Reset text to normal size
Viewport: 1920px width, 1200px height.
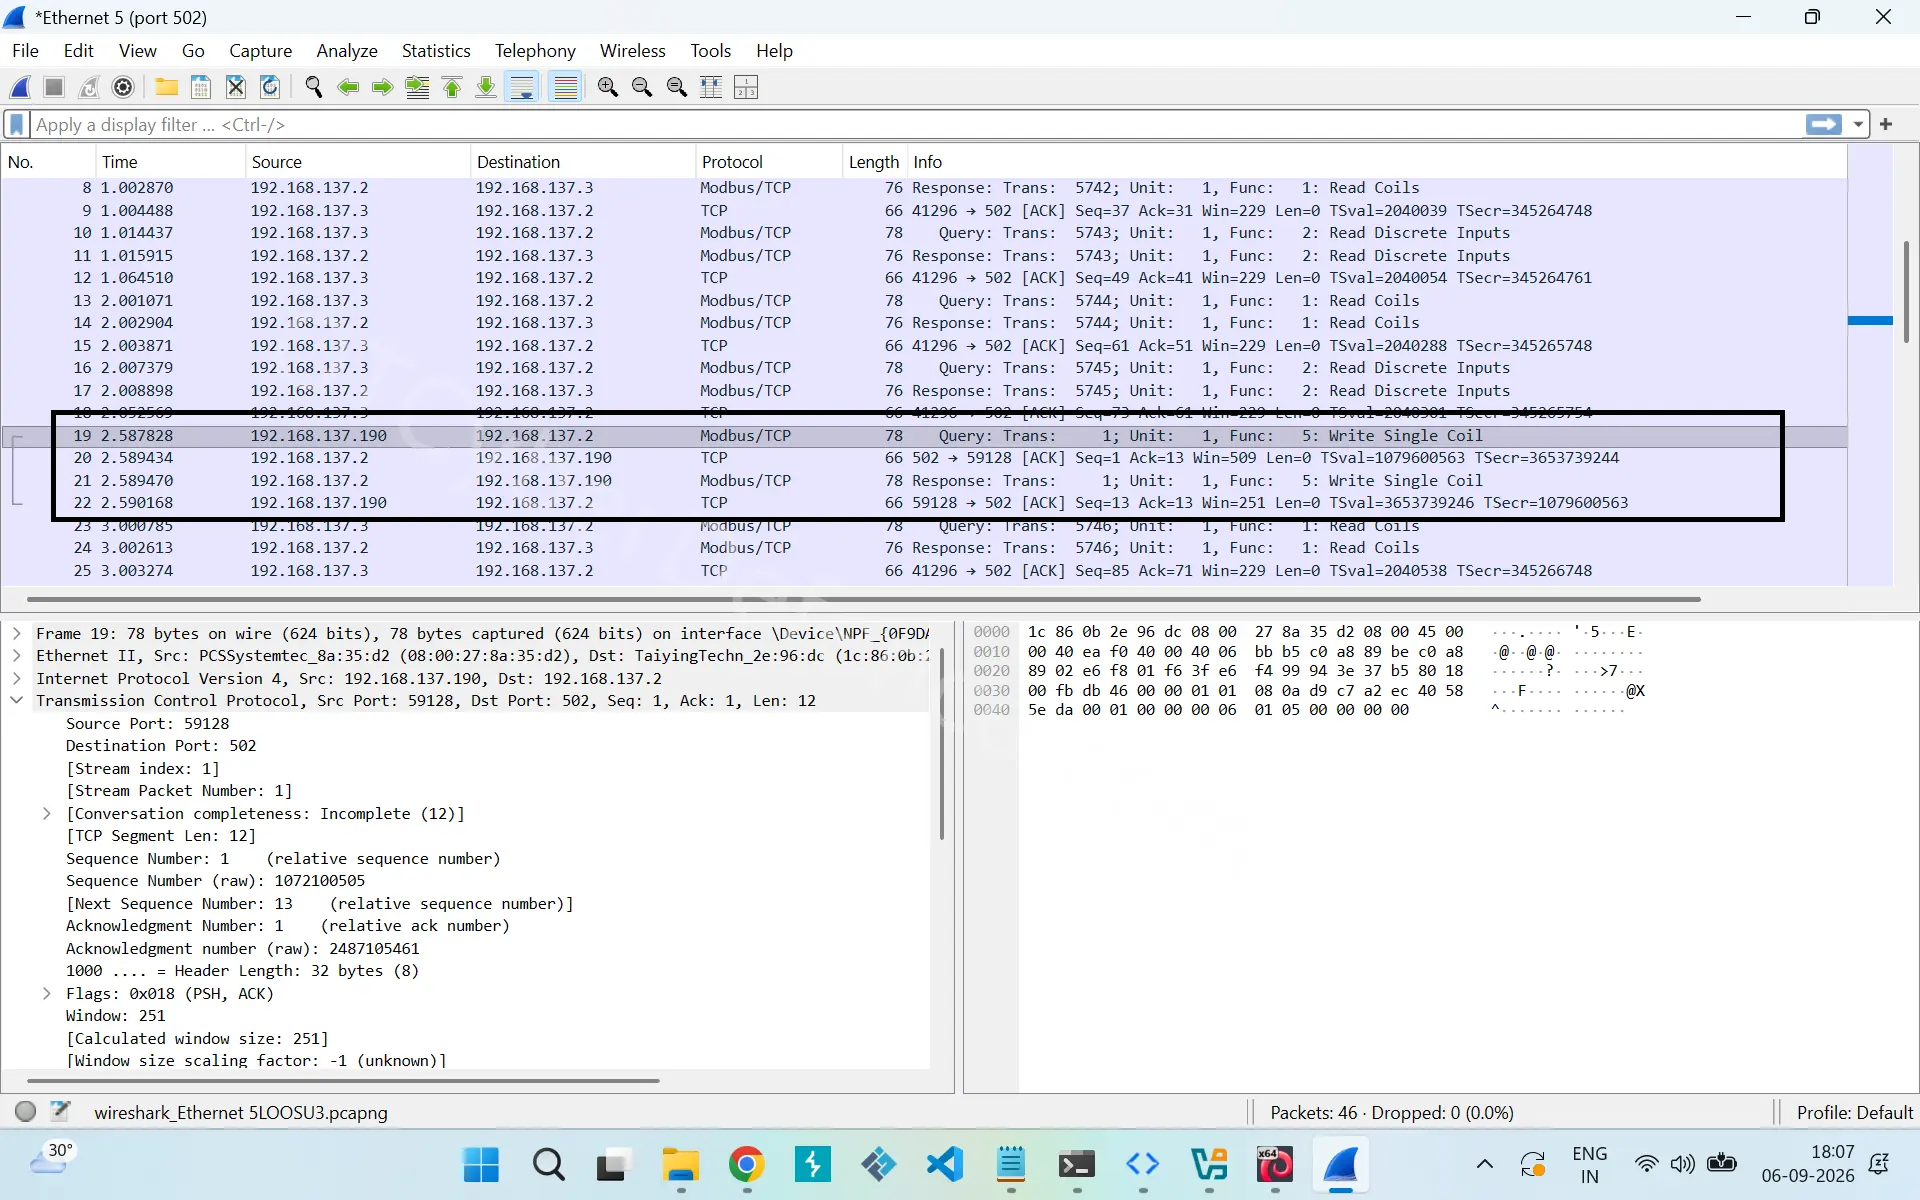click(677, 87)
